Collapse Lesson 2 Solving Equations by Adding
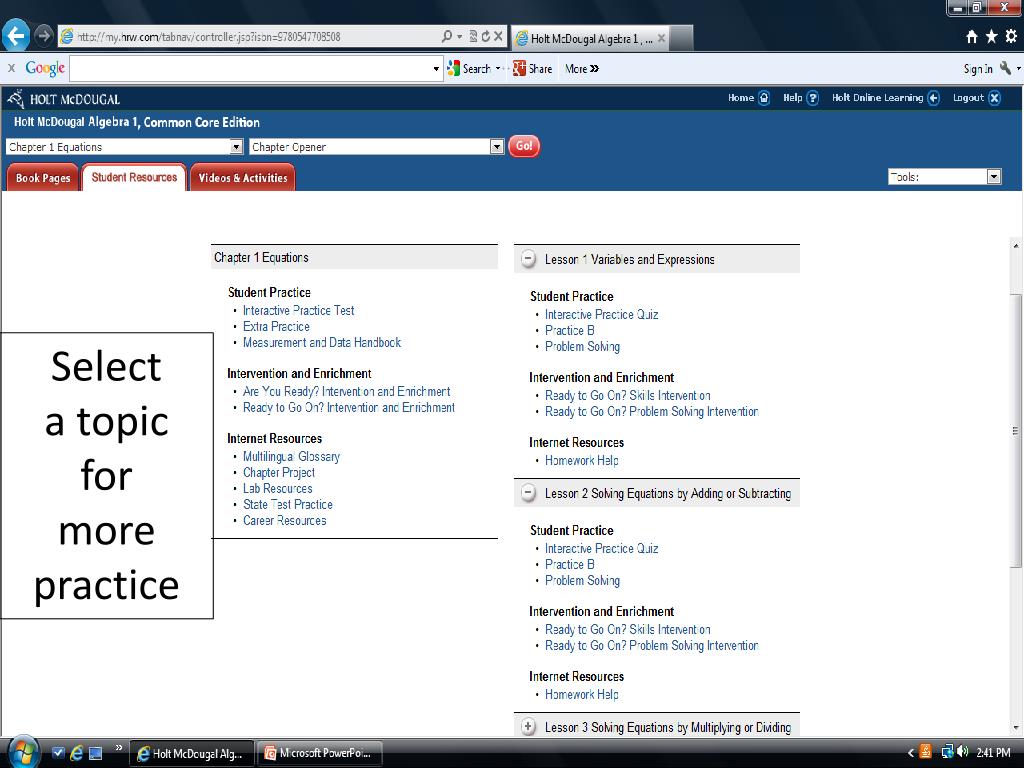This screenshot has width=1024, height=768. (528, 493)
